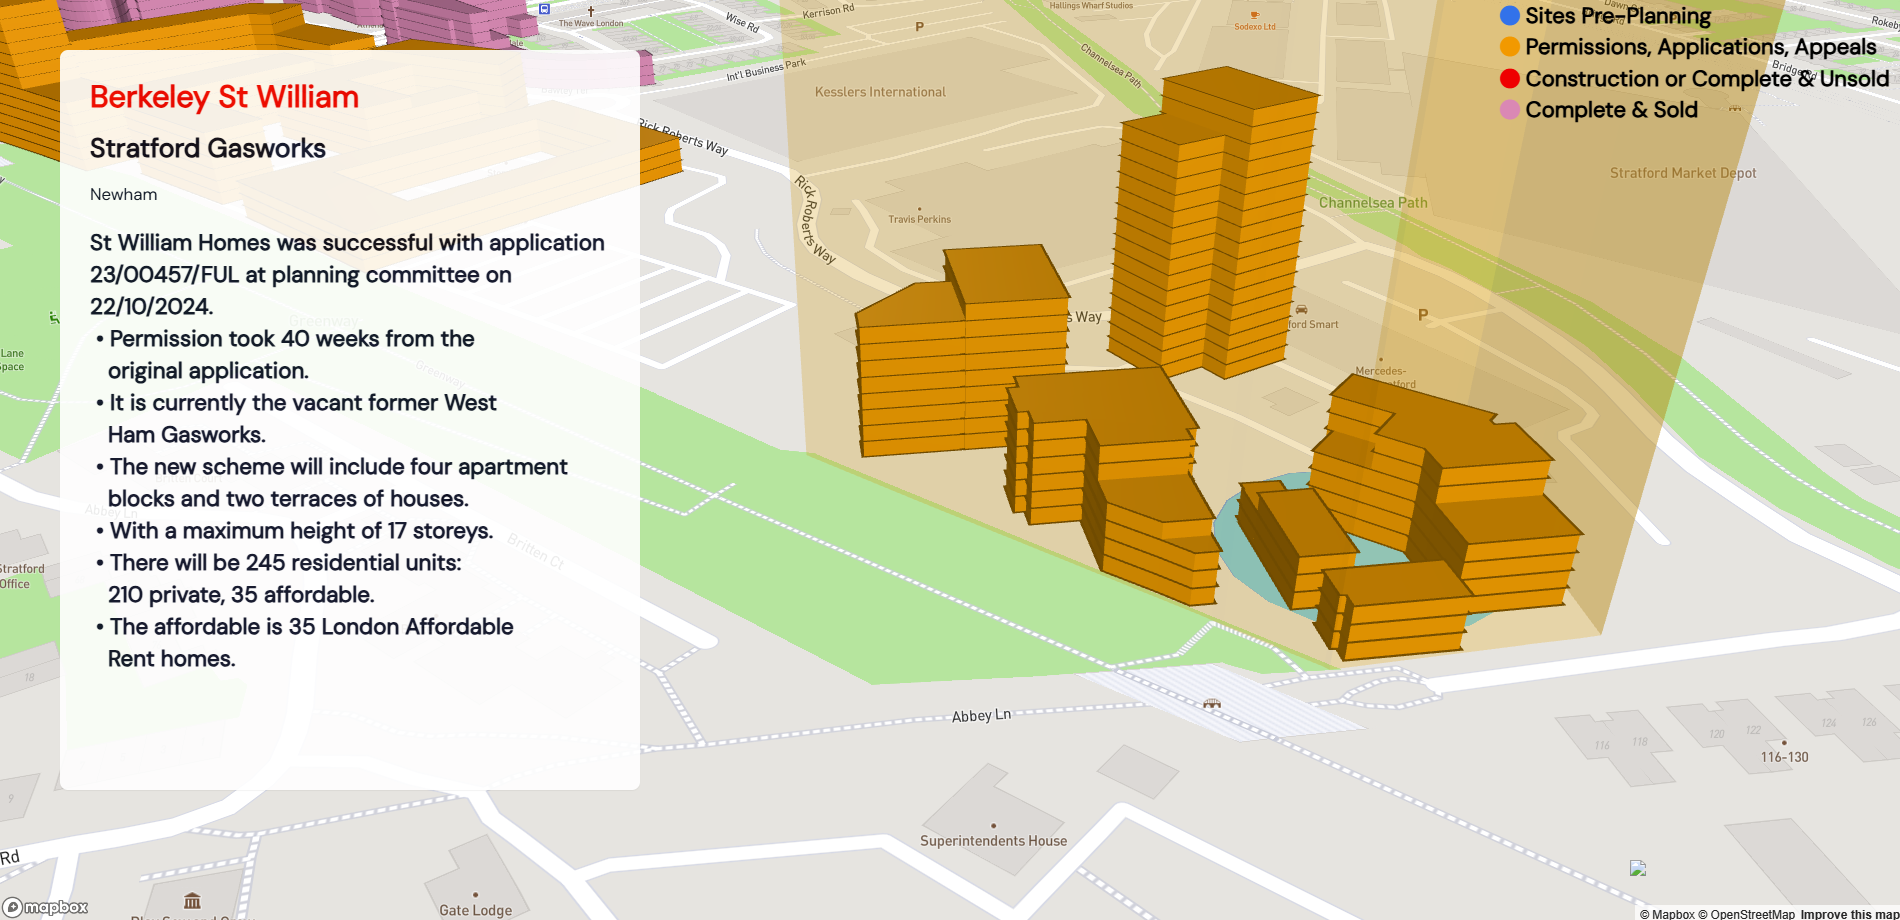The image size is (1900, 920).
Task: Click the Kerrison Rd street label
Action: (829, 11)
